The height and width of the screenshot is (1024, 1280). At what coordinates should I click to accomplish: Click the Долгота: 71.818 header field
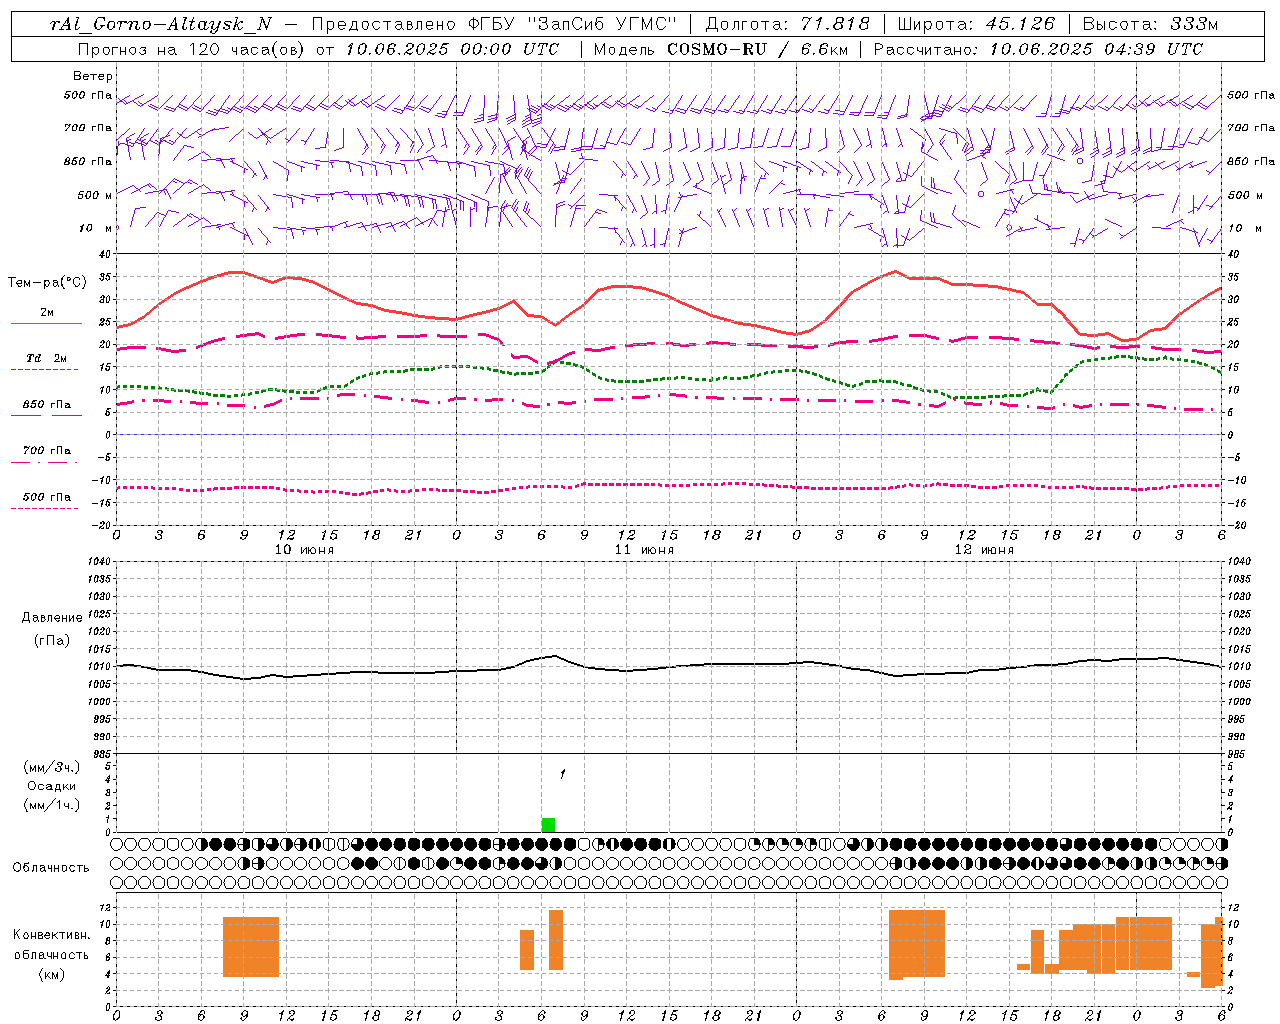coord(788,24)
